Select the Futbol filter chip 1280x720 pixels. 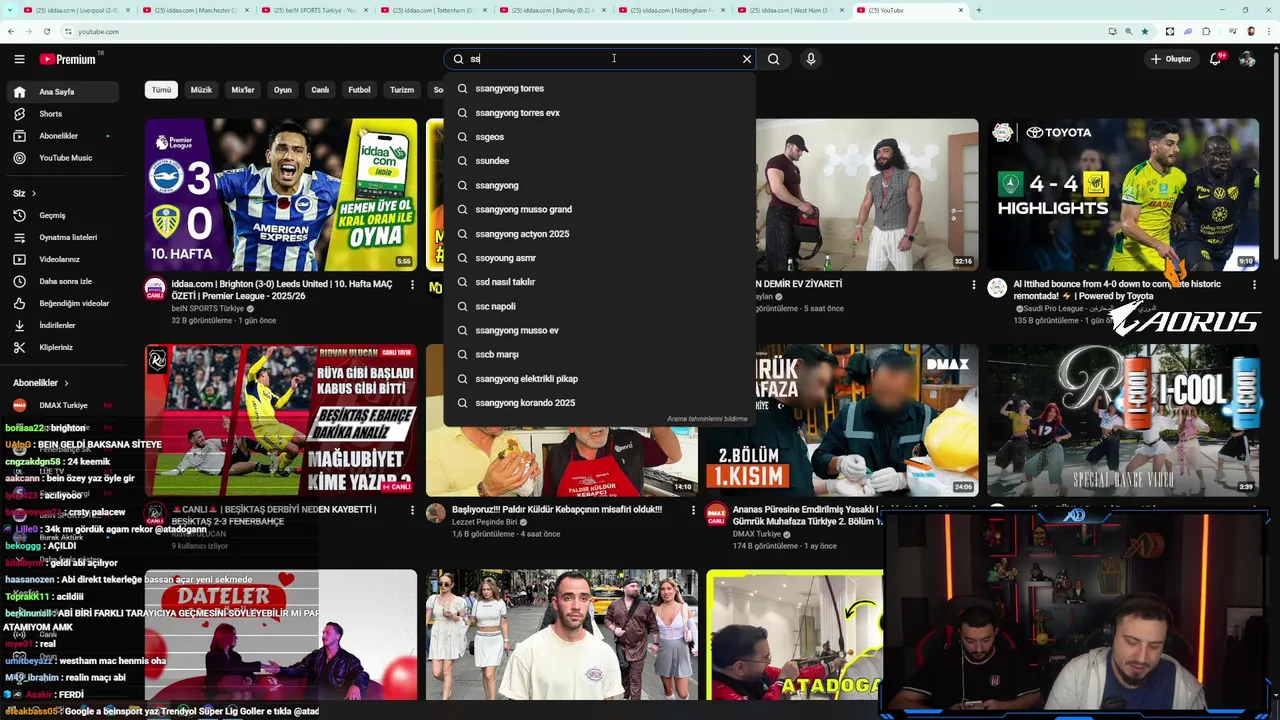tap(359, 90)
